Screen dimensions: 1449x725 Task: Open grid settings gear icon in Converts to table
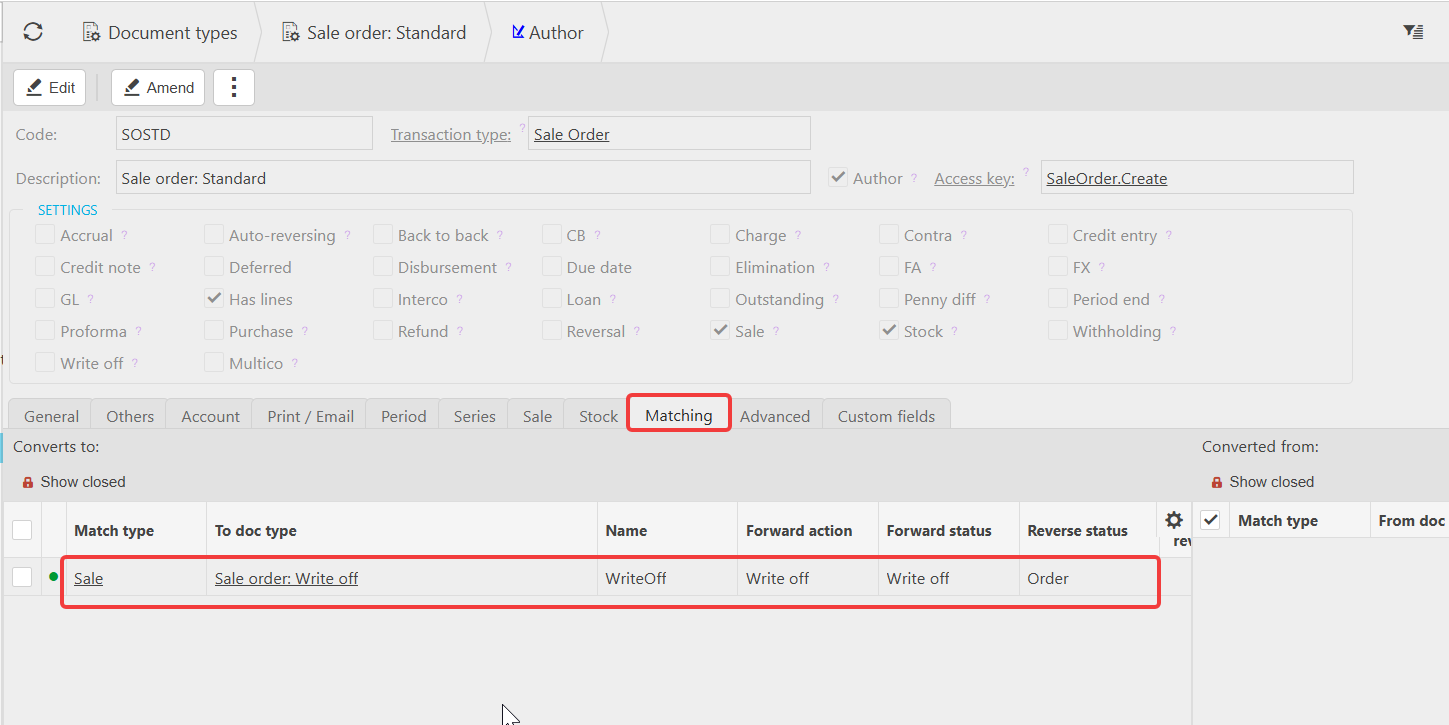click(x=1174, y=520)
